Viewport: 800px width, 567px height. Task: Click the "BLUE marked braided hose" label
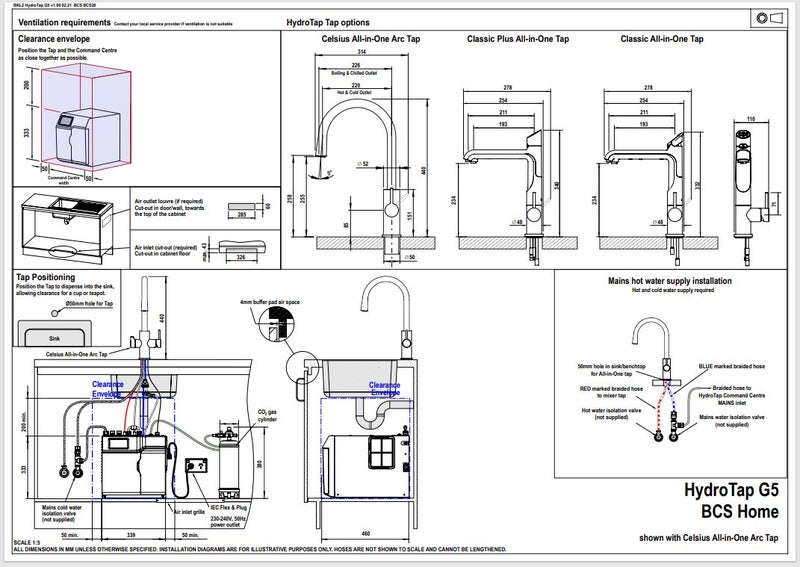click(732, 366)
